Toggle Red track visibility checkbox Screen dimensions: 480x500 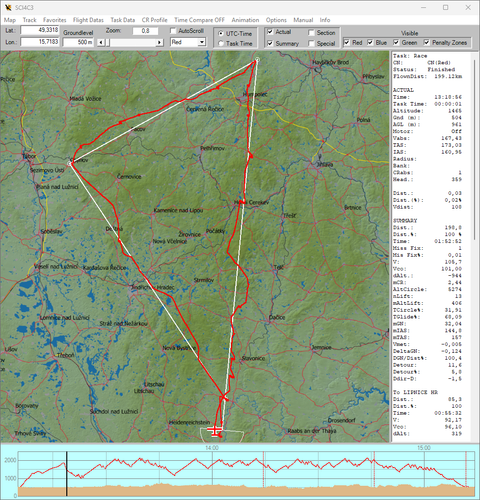347,43
